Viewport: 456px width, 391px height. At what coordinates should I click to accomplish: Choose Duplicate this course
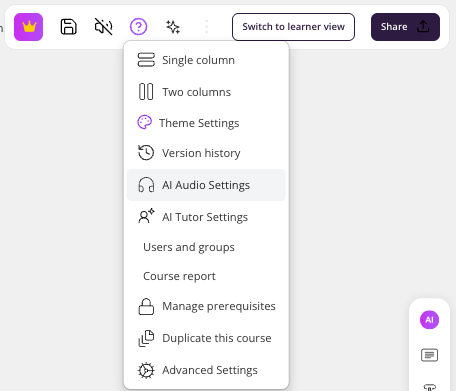point(206,338)
